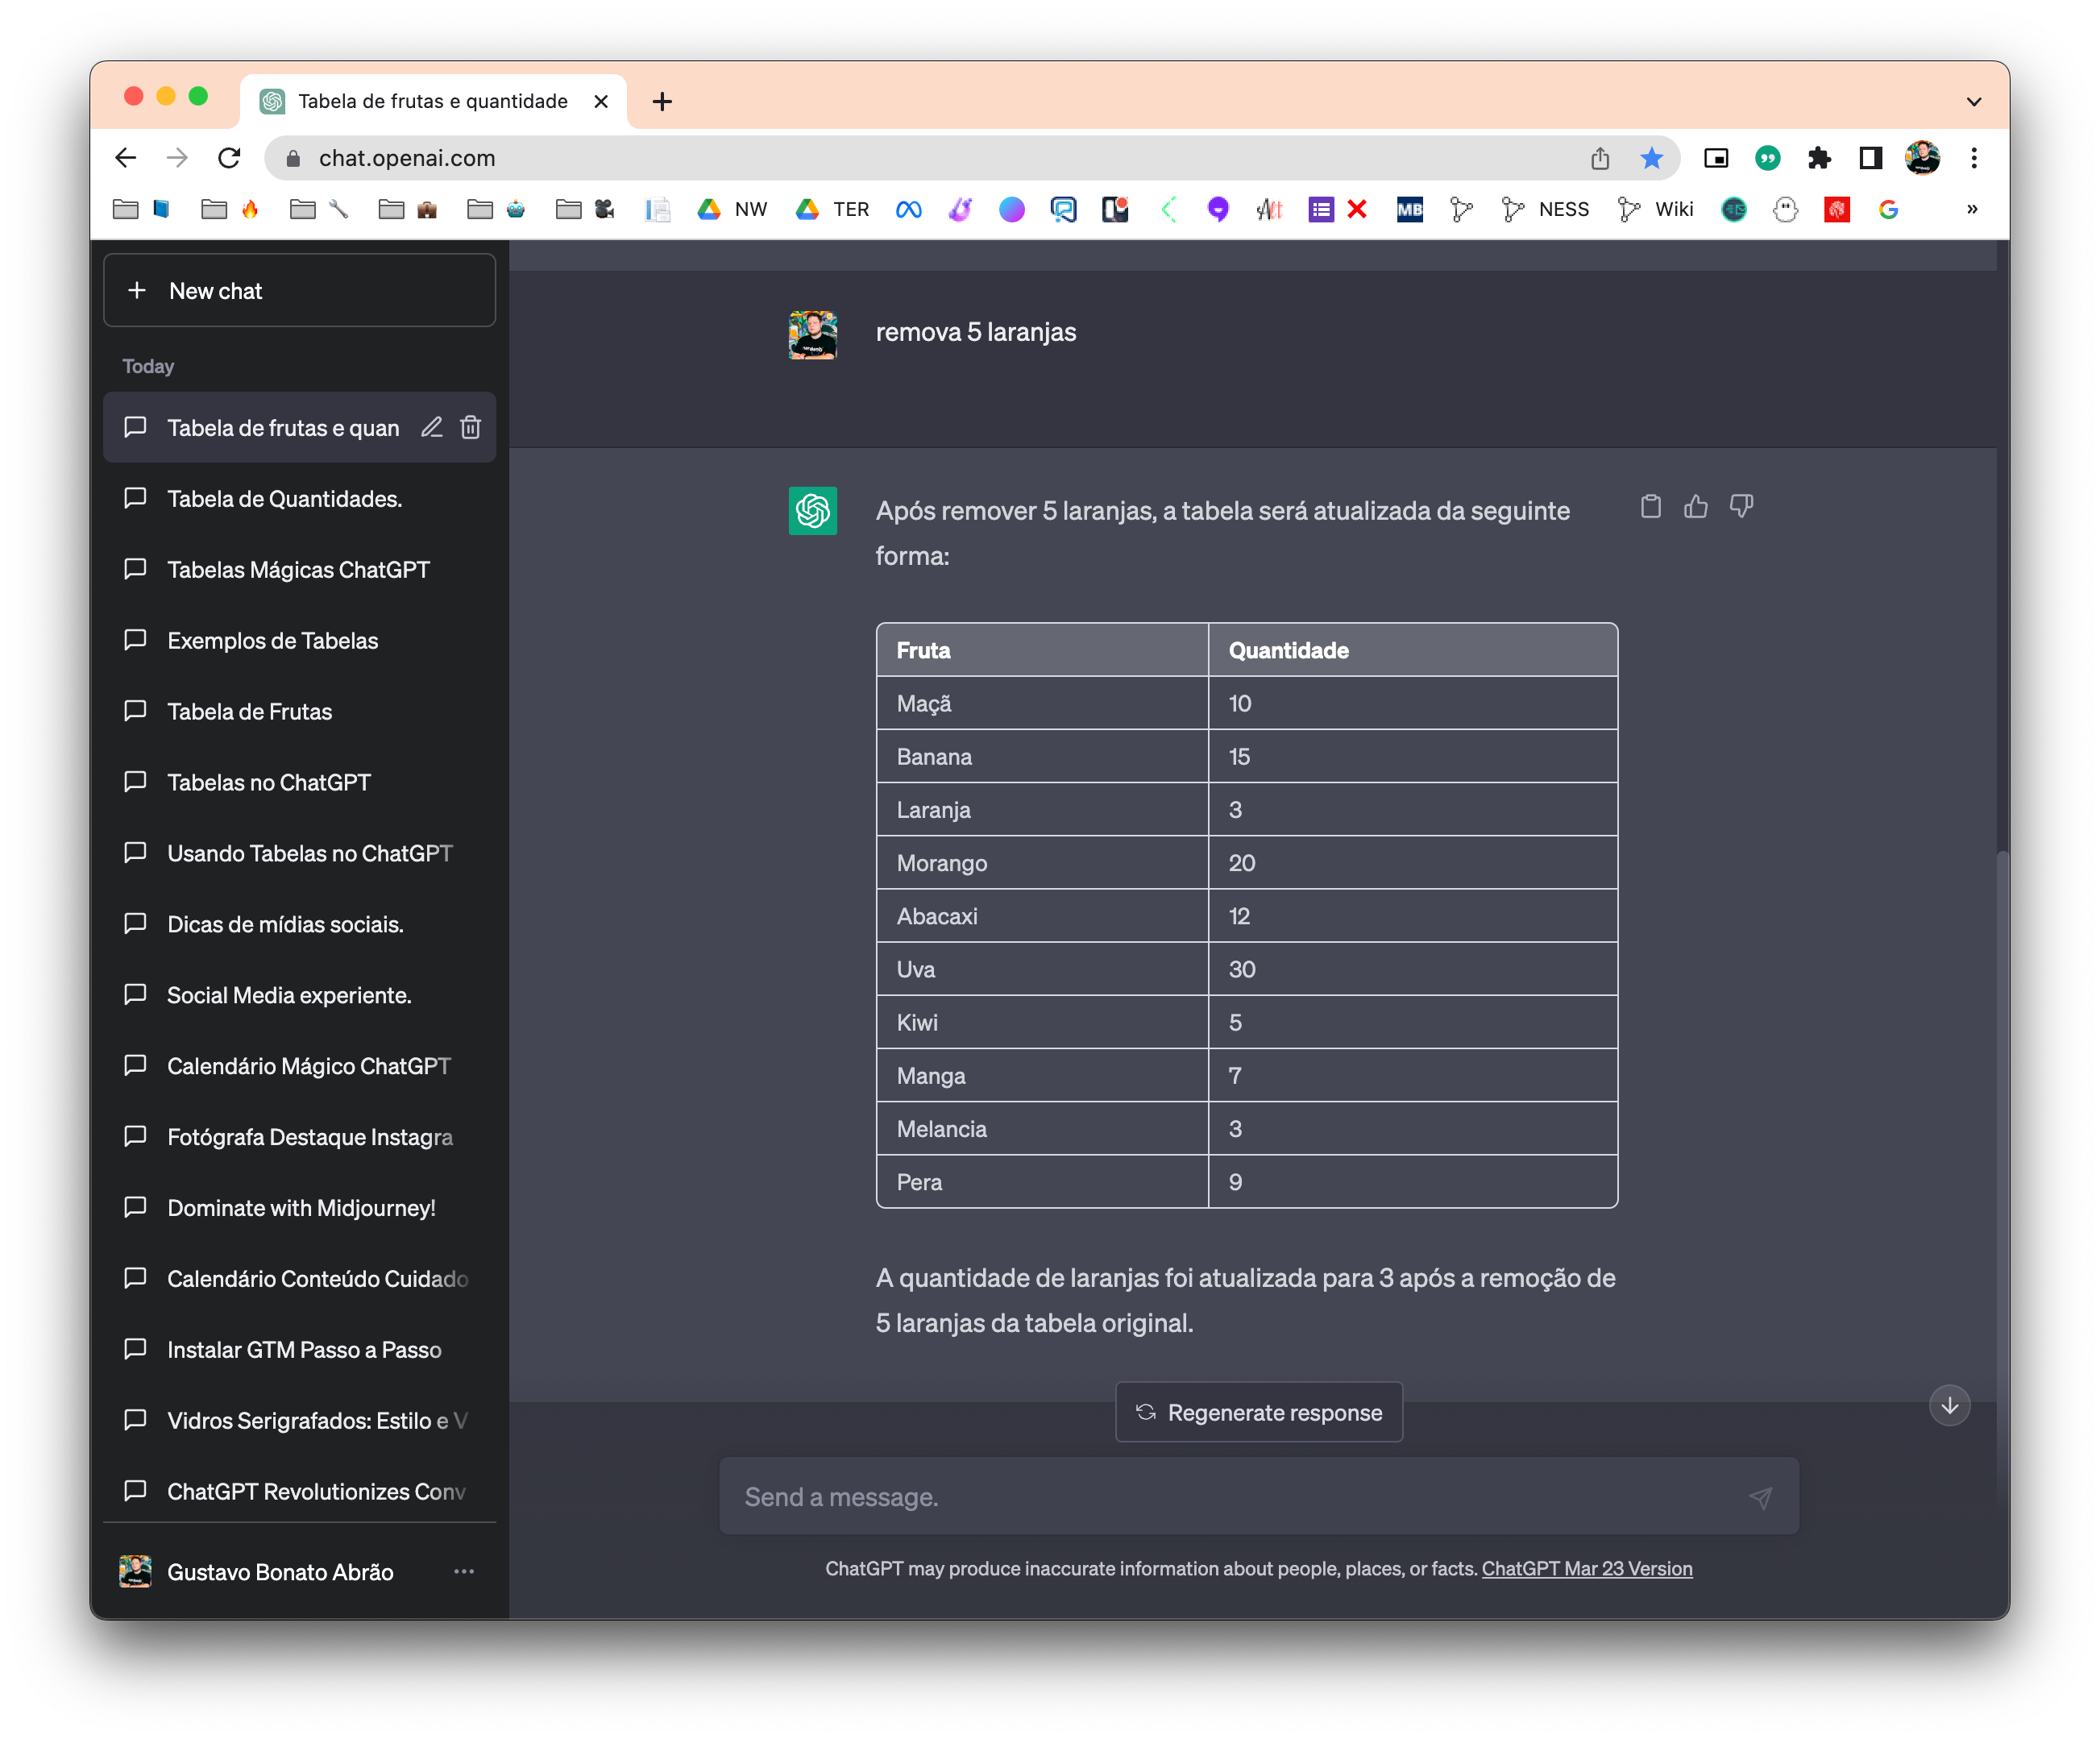Image resolution: width=2100 pixels, height=1739 pixels.
Task: Open the Wiki bookmark
Action: pyautogui.click(x=1656, y=209)
